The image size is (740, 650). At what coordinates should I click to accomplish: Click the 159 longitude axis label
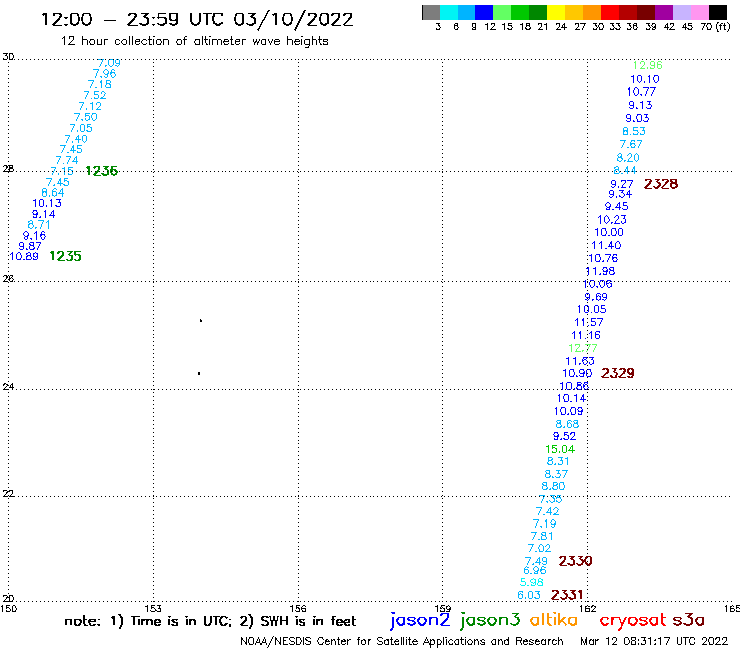pyautogui.click(x=443, y=608)
